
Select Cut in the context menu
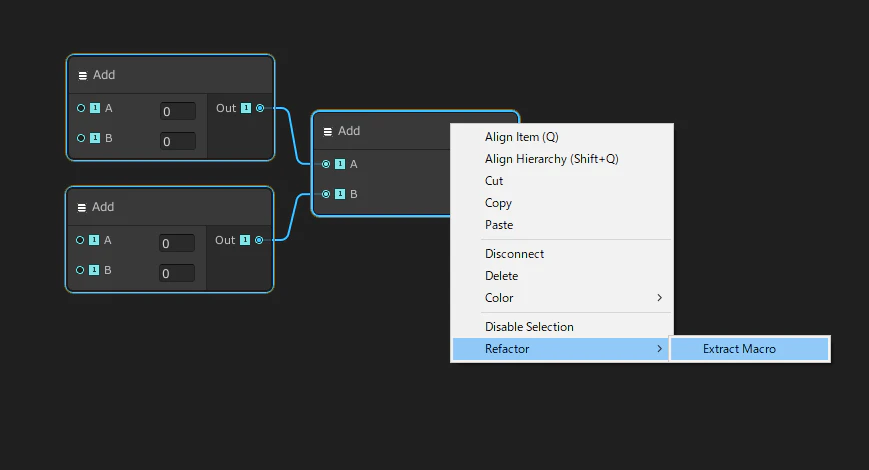(562, 181)
